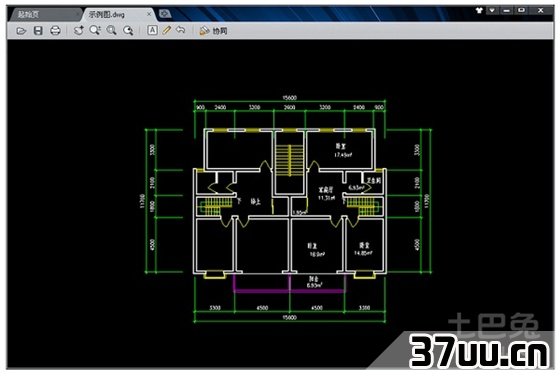Switch to the 起始页 start tab

click(x=29, y=15)
